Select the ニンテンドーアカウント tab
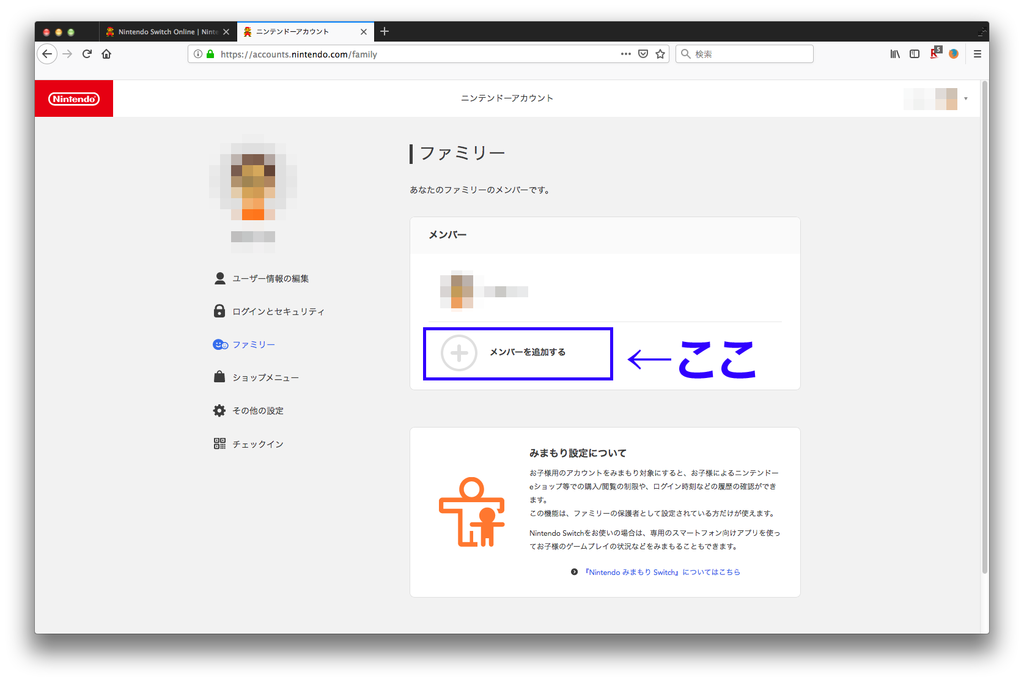Screen dimensions: 1024x682 click(305, 31)
